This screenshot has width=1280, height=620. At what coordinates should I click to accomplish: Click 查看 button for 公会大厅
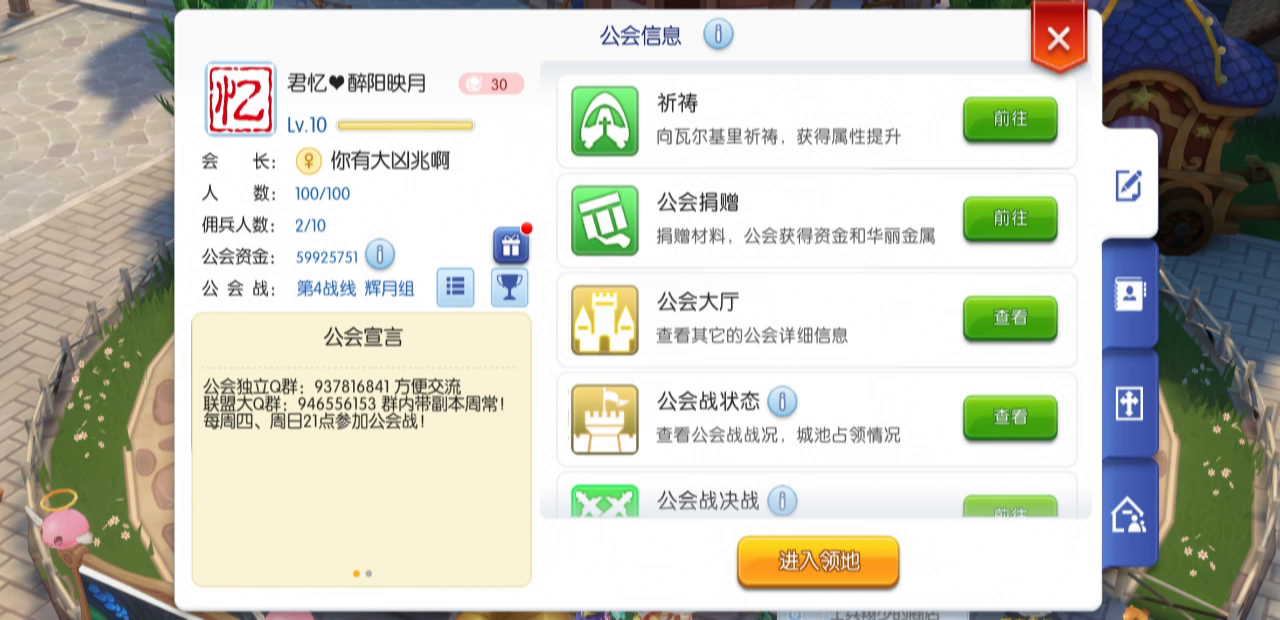click(1010, 318)
